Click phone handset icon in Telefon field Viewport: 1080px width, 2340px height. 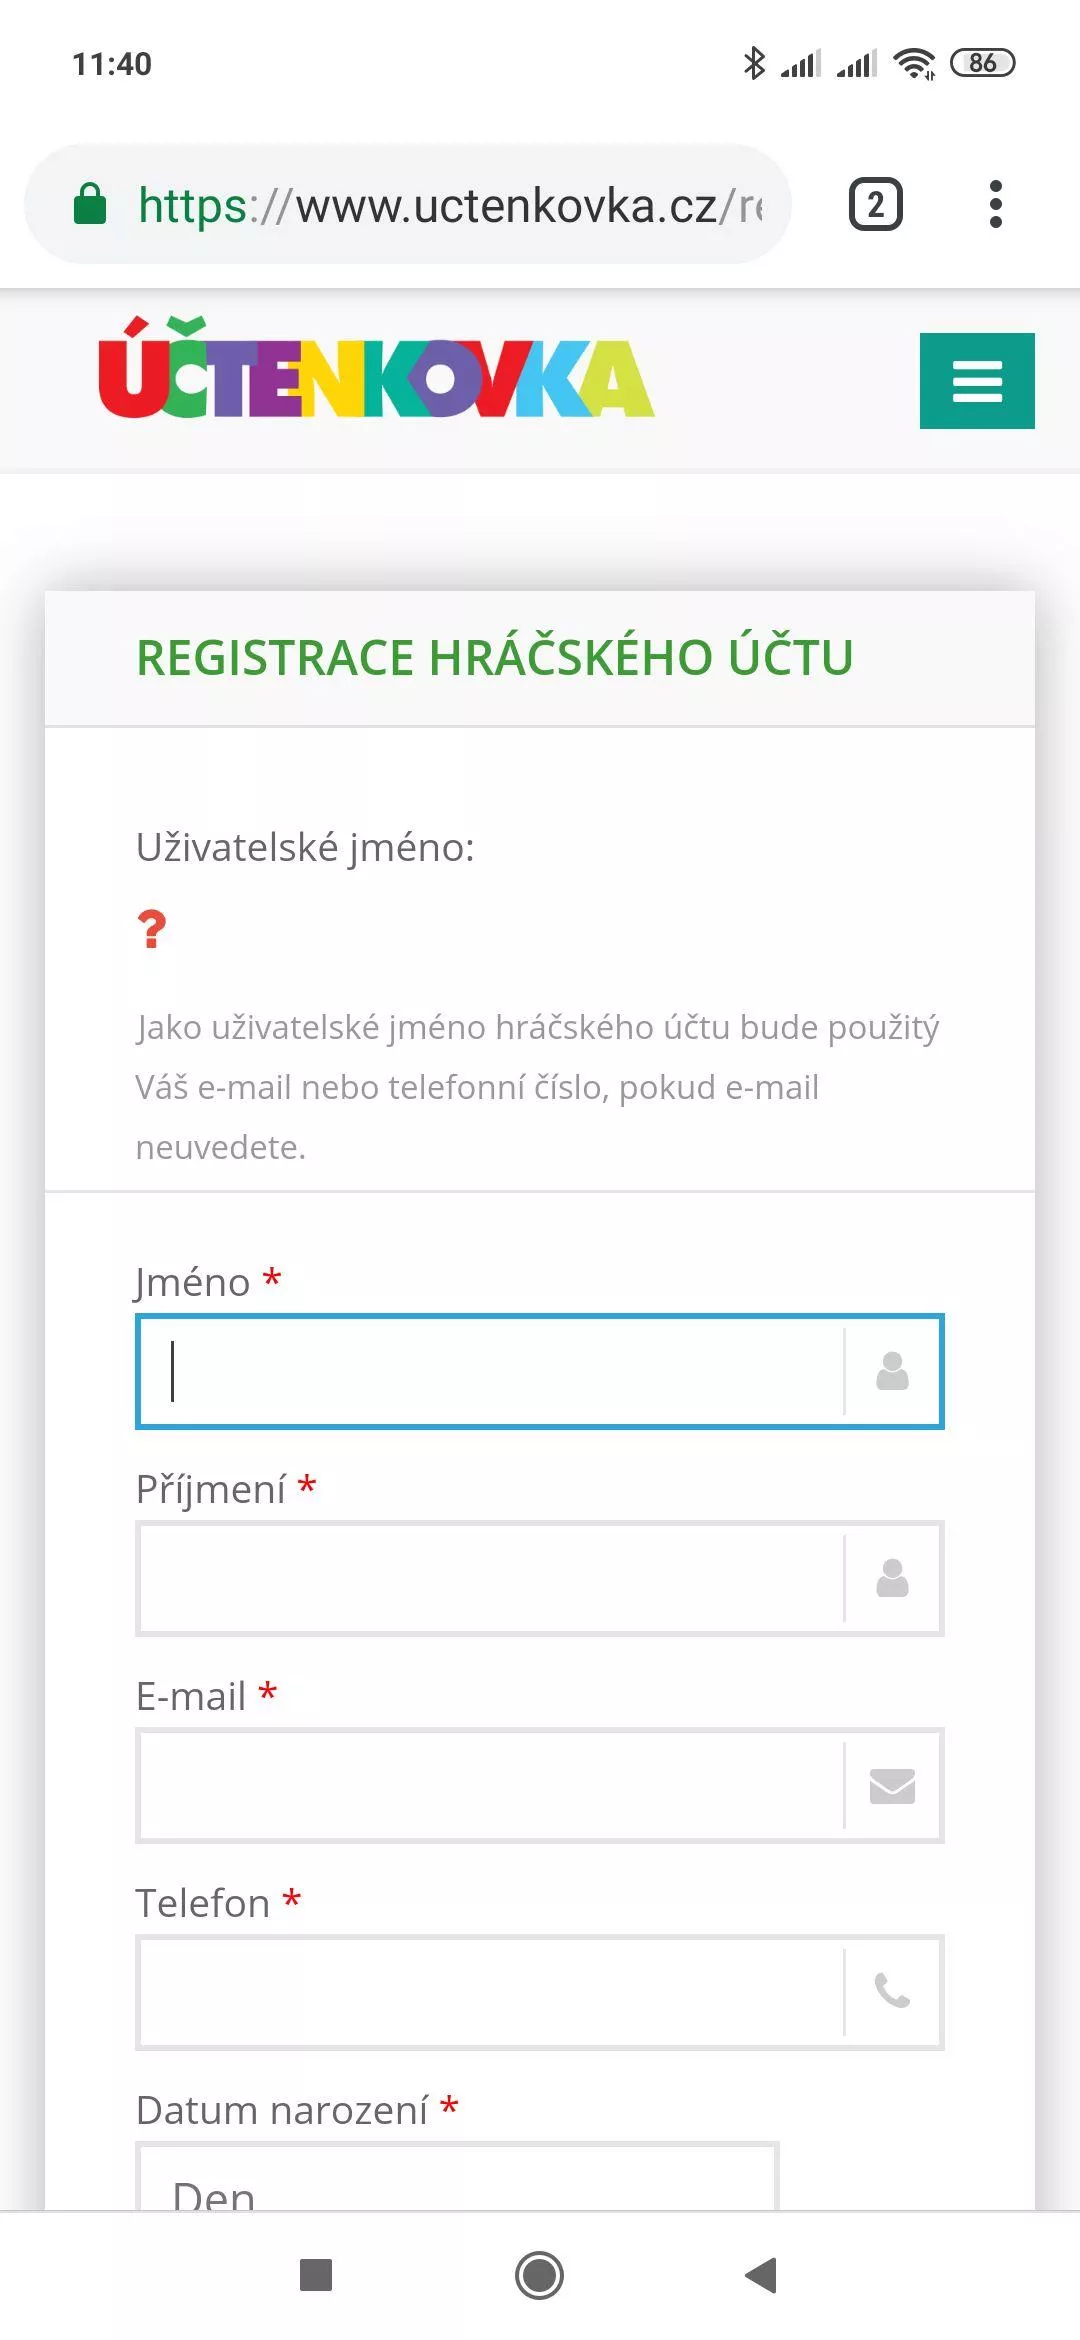pos(892,1991)
